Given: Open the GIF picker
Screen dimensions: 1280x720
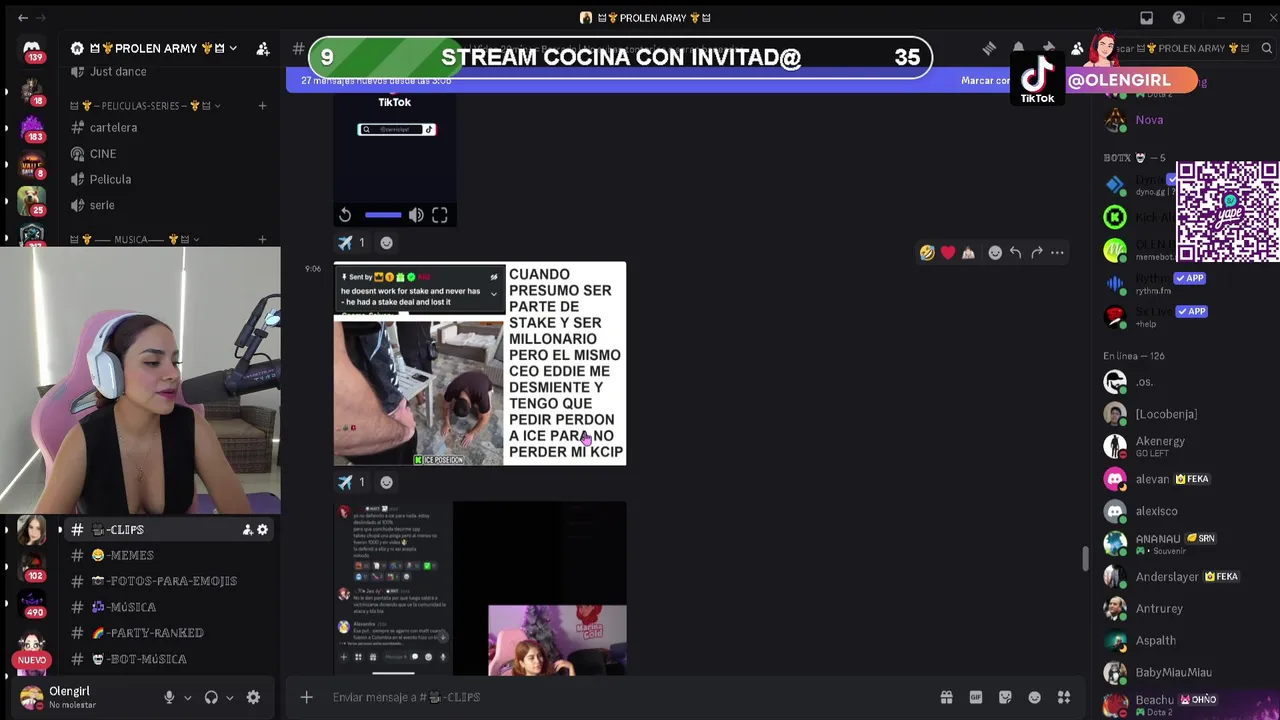Looking at the screenshot, I should [976, 697].
